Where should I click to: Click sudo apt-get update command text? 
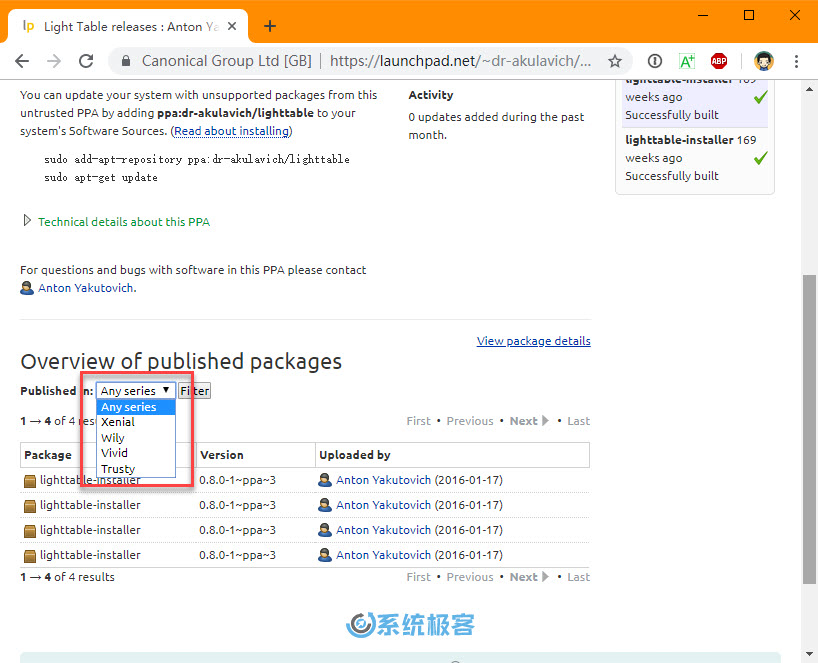(101, 177)
